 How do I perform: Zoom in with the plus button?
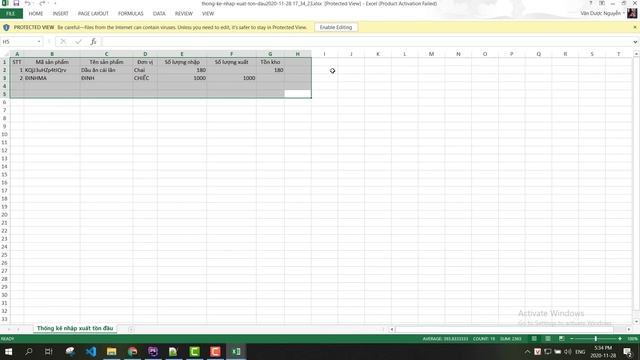tap(620, 339)
